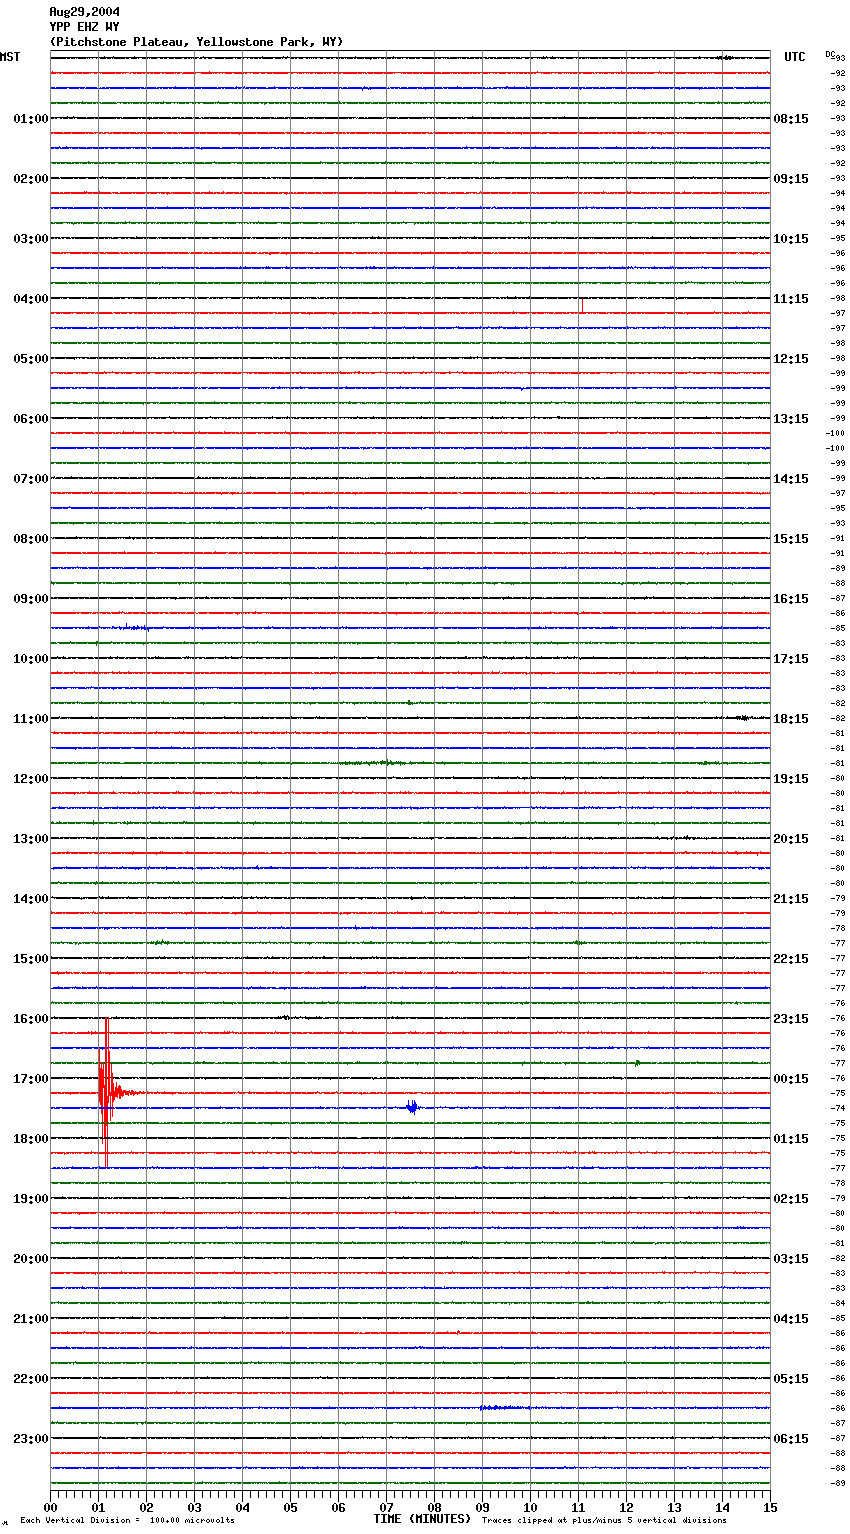Click the 06:00 MST time label
The image size is (850, 1534).
[x=31, y=419]
